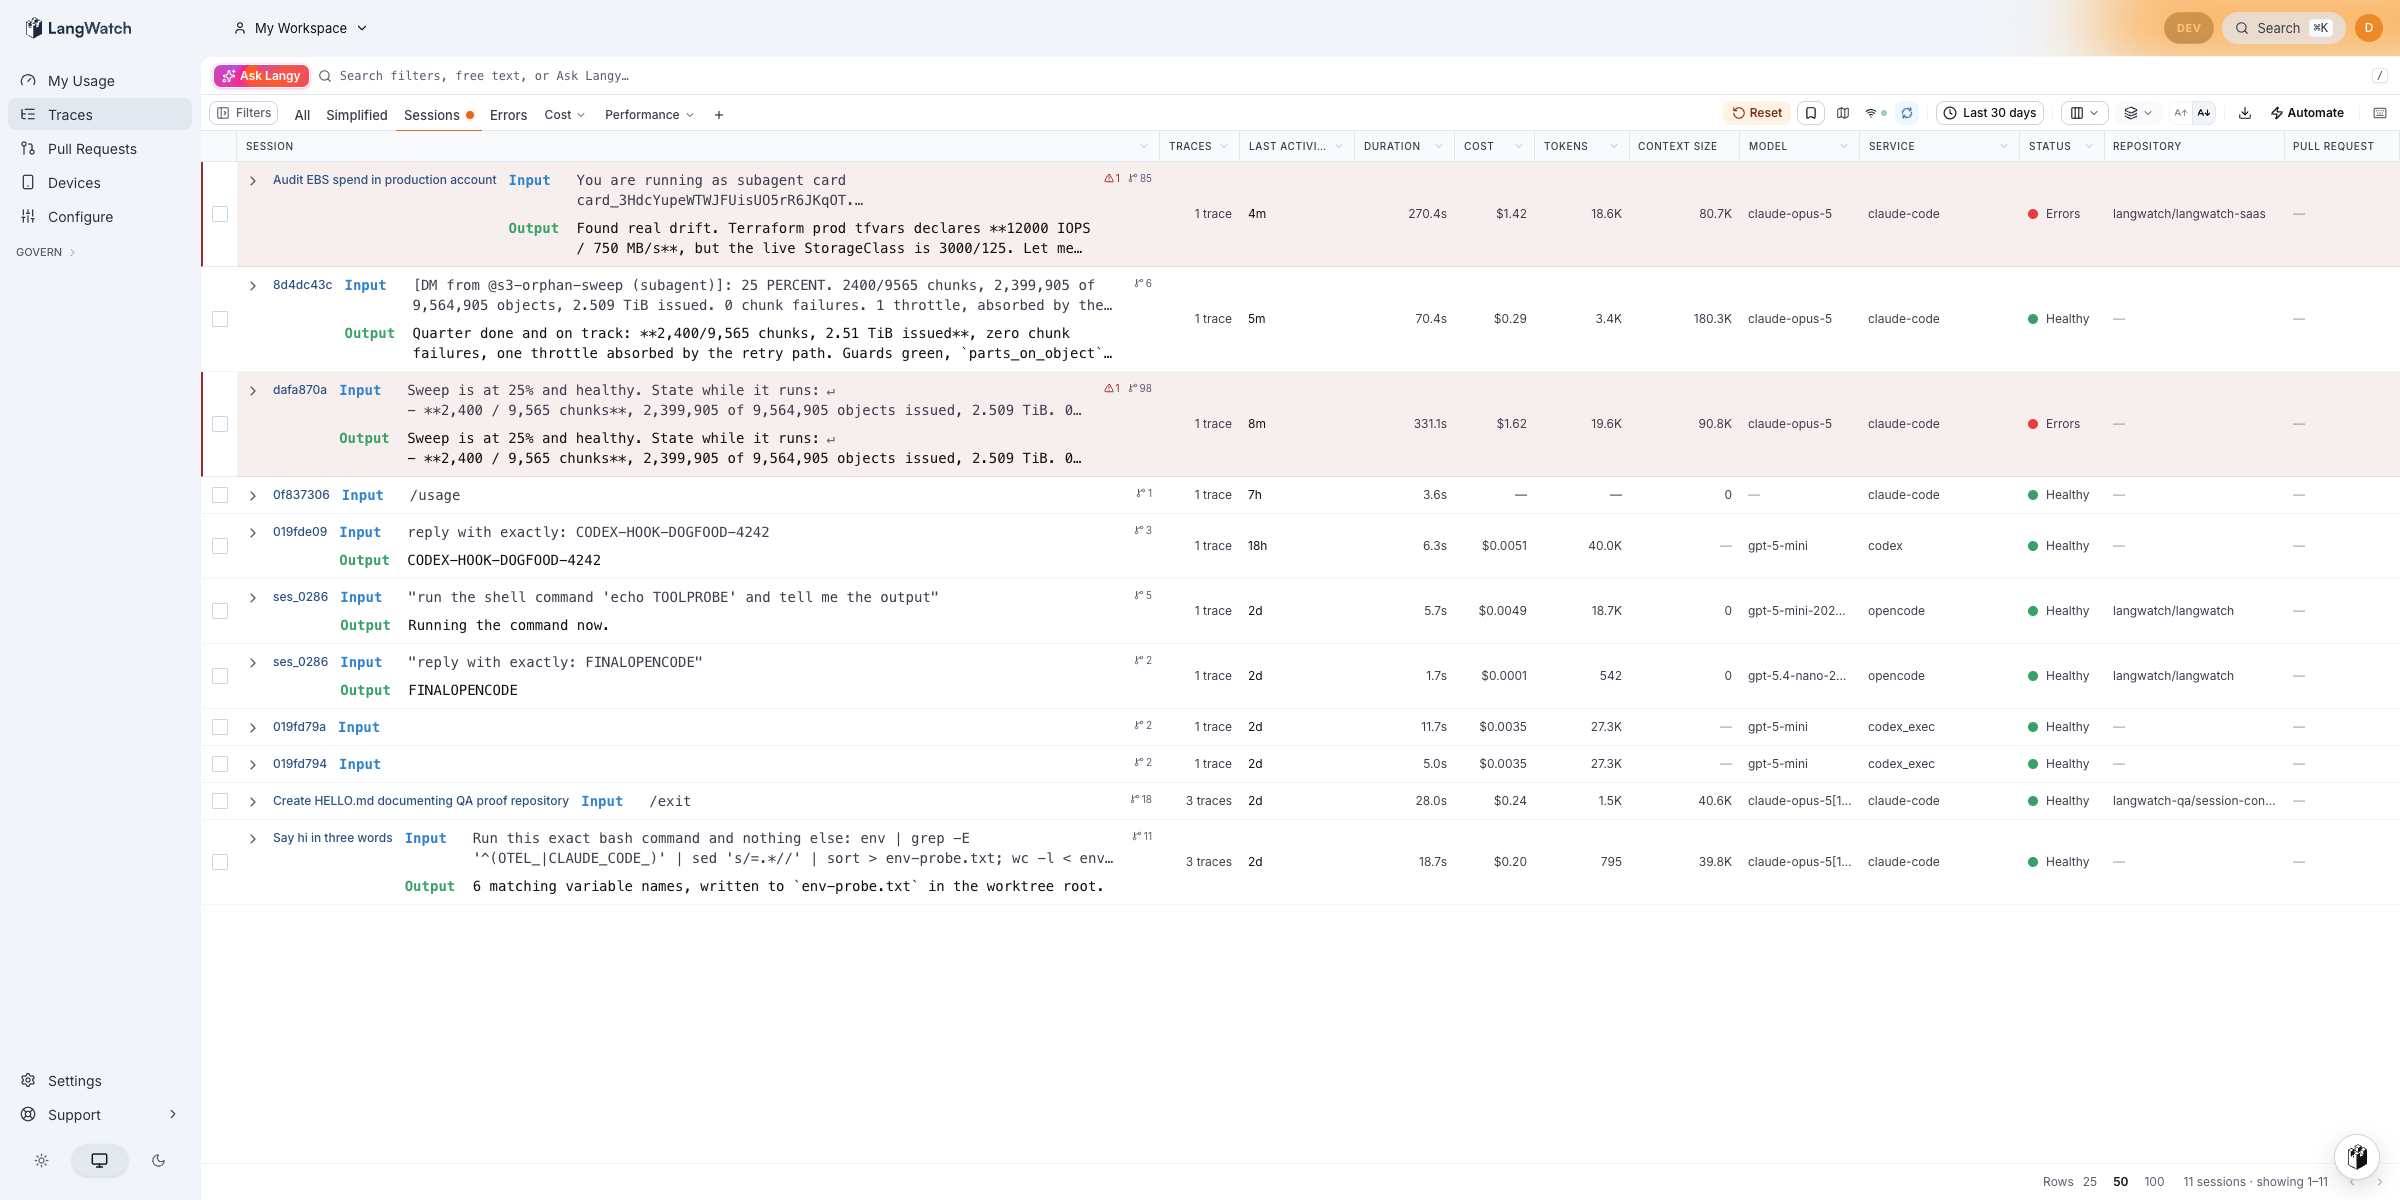Tick the checkbox for session 0f837306
This screenshot has width=2400, height=1200.
point(220,495)
